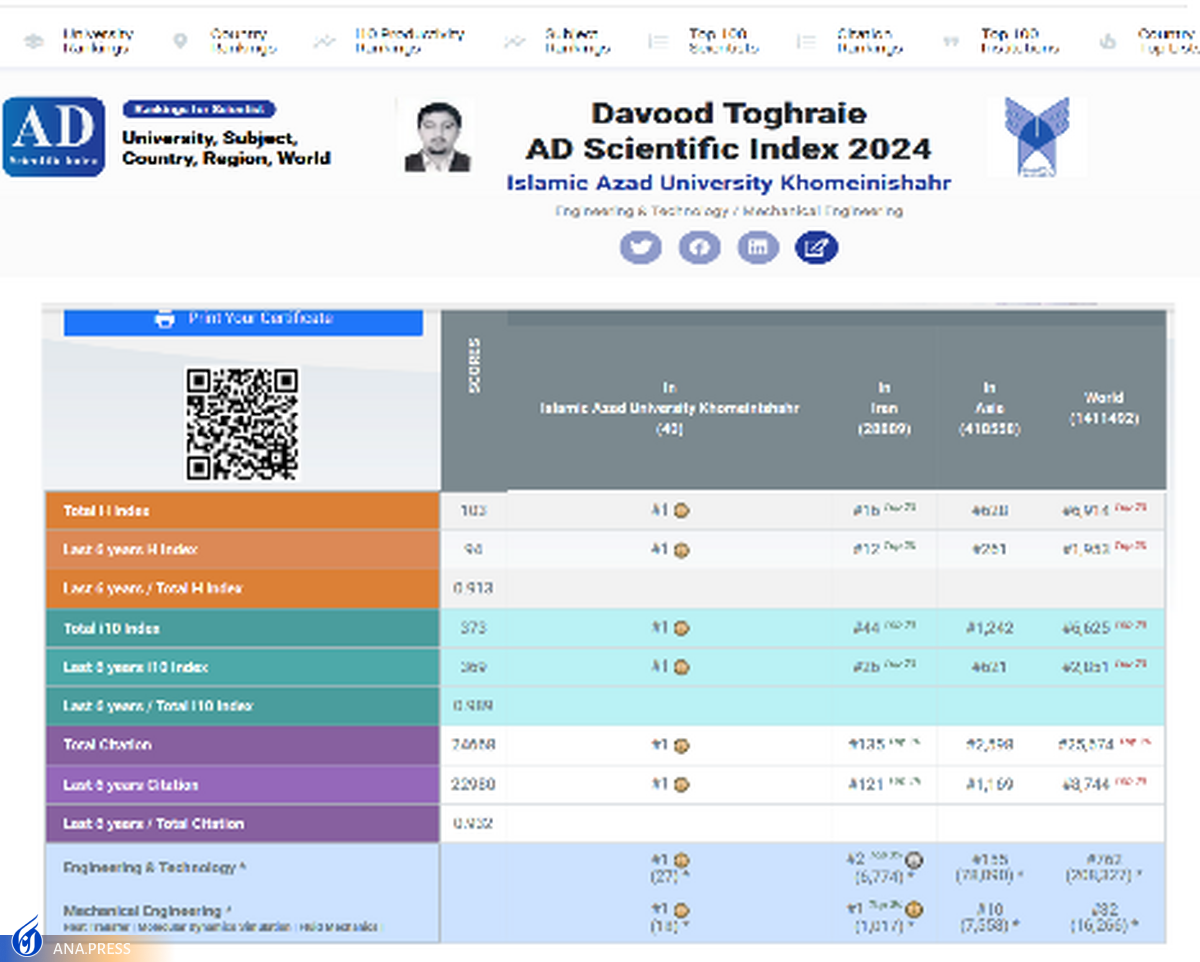Click the Total H Index row label
1200x962 pixels.
tap(107, 511)
